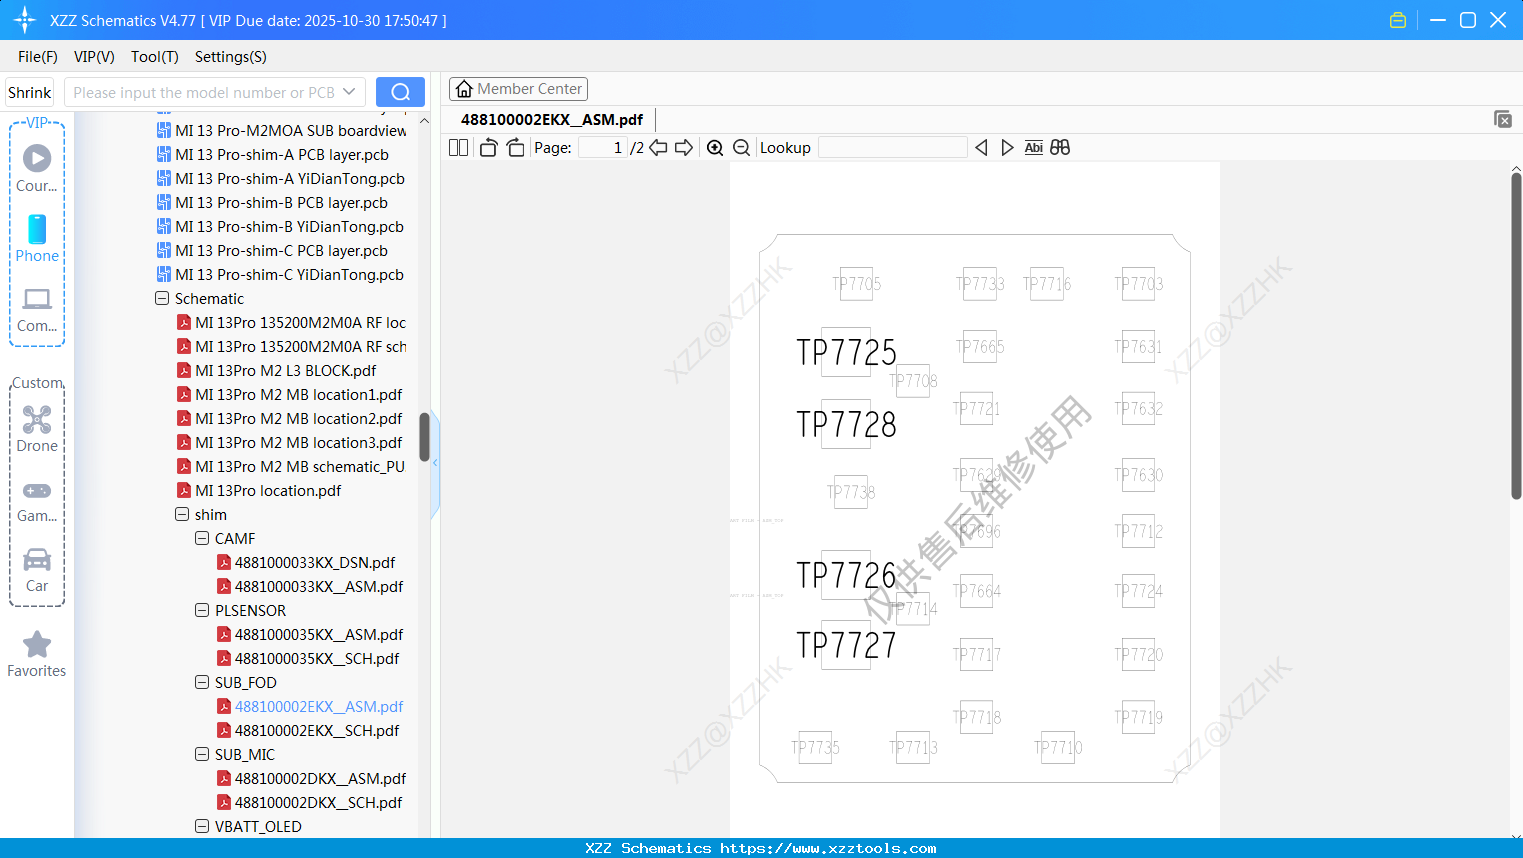1523x858 pixels.
Task: Open the File(F) menu
Action: pos(38,57)
